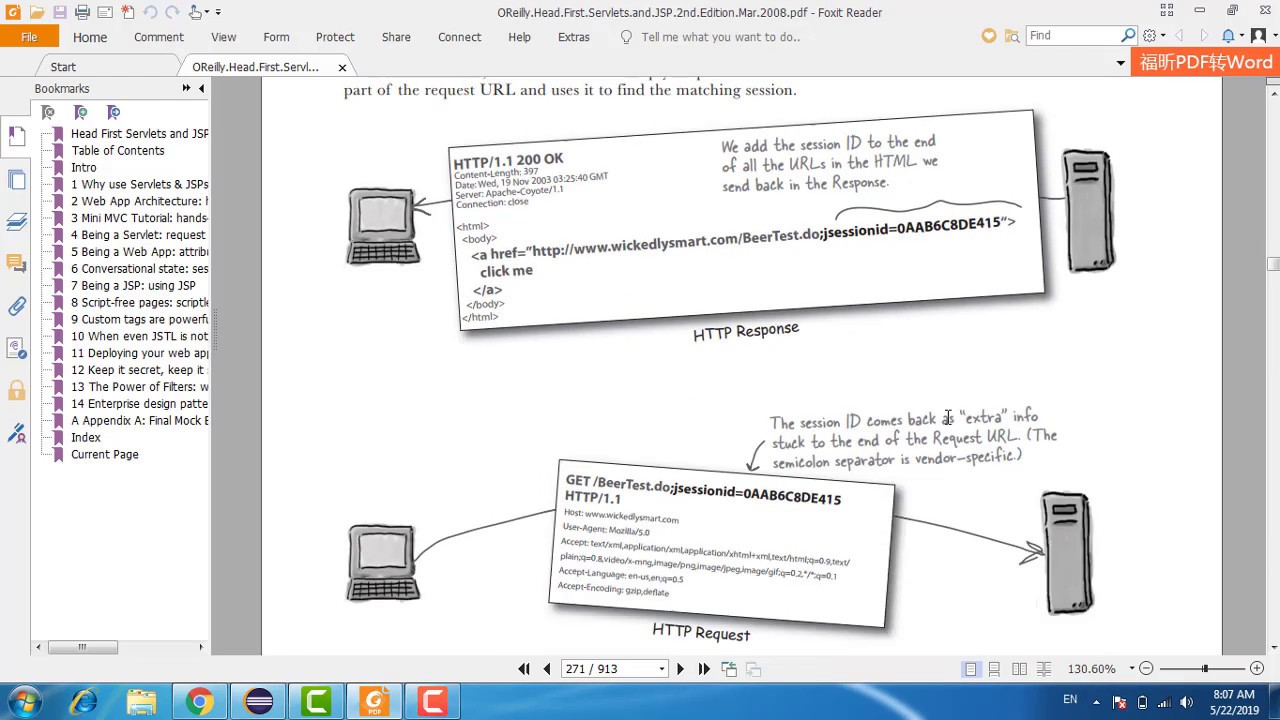Switch to the Comment ribbon tab
Screen dimensions: 1280x720
coord(159,37)
